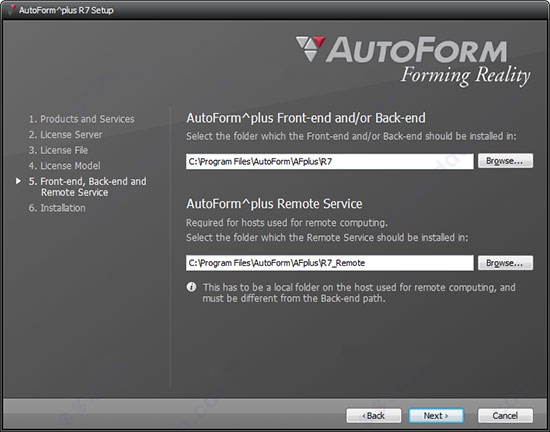Browse for Front-end and Back-end folder

tap(505, 161)
